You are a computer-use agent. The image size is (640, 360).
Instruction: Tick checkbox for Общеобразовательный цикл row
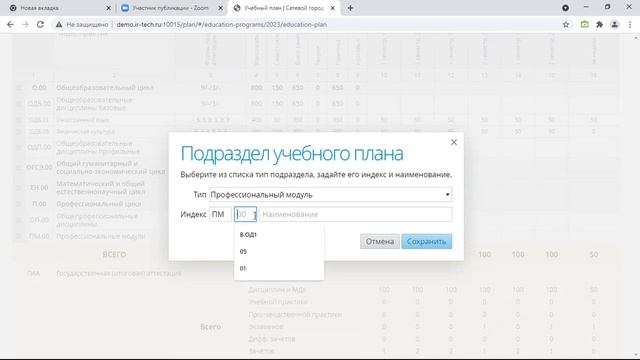(19, 88)
